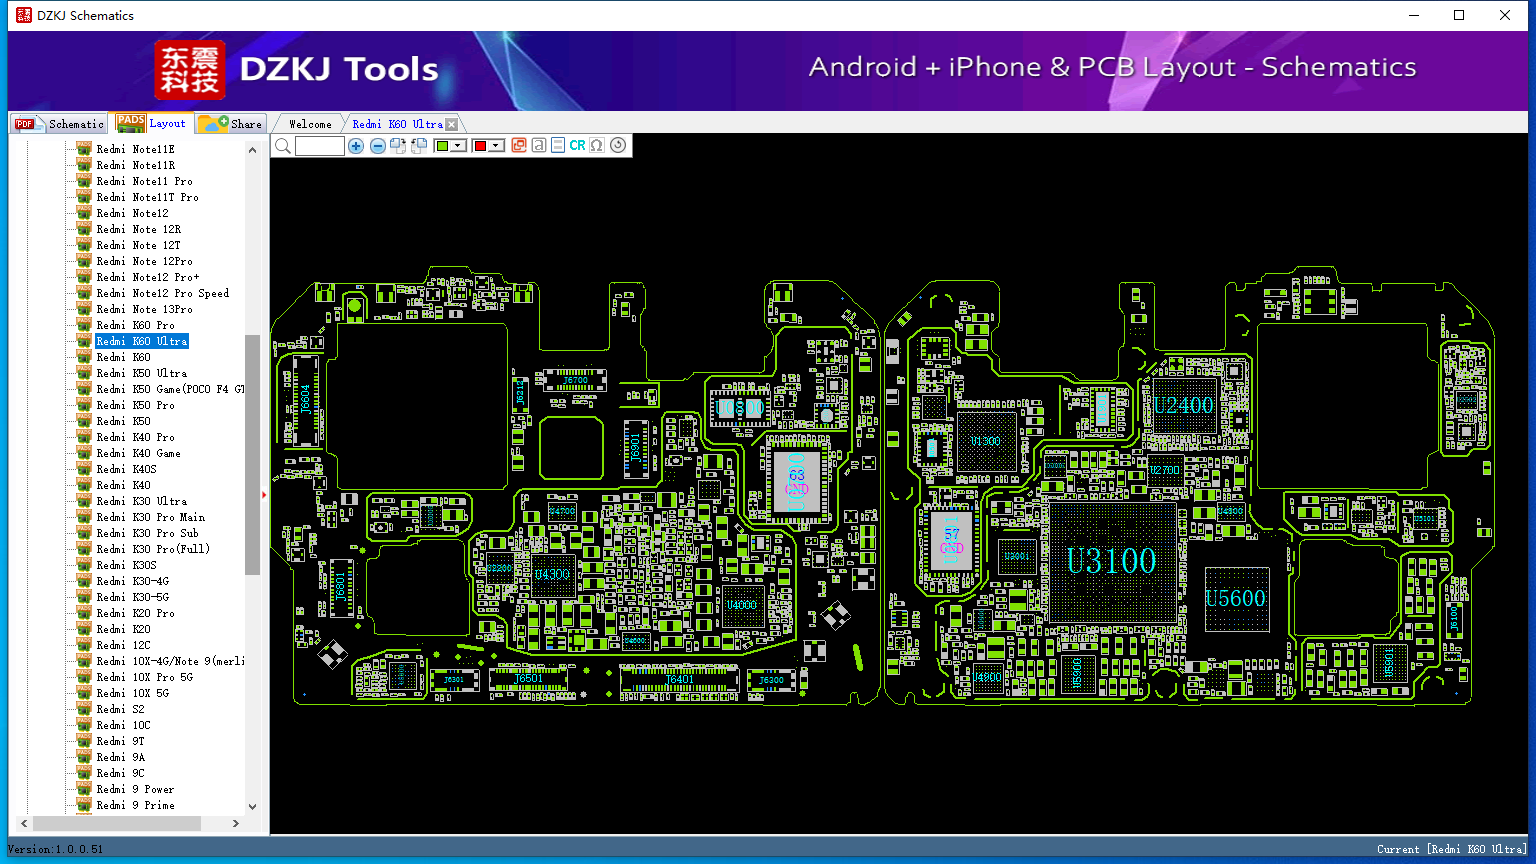Collapse the side panel with the red arrow

coord(264,494)
